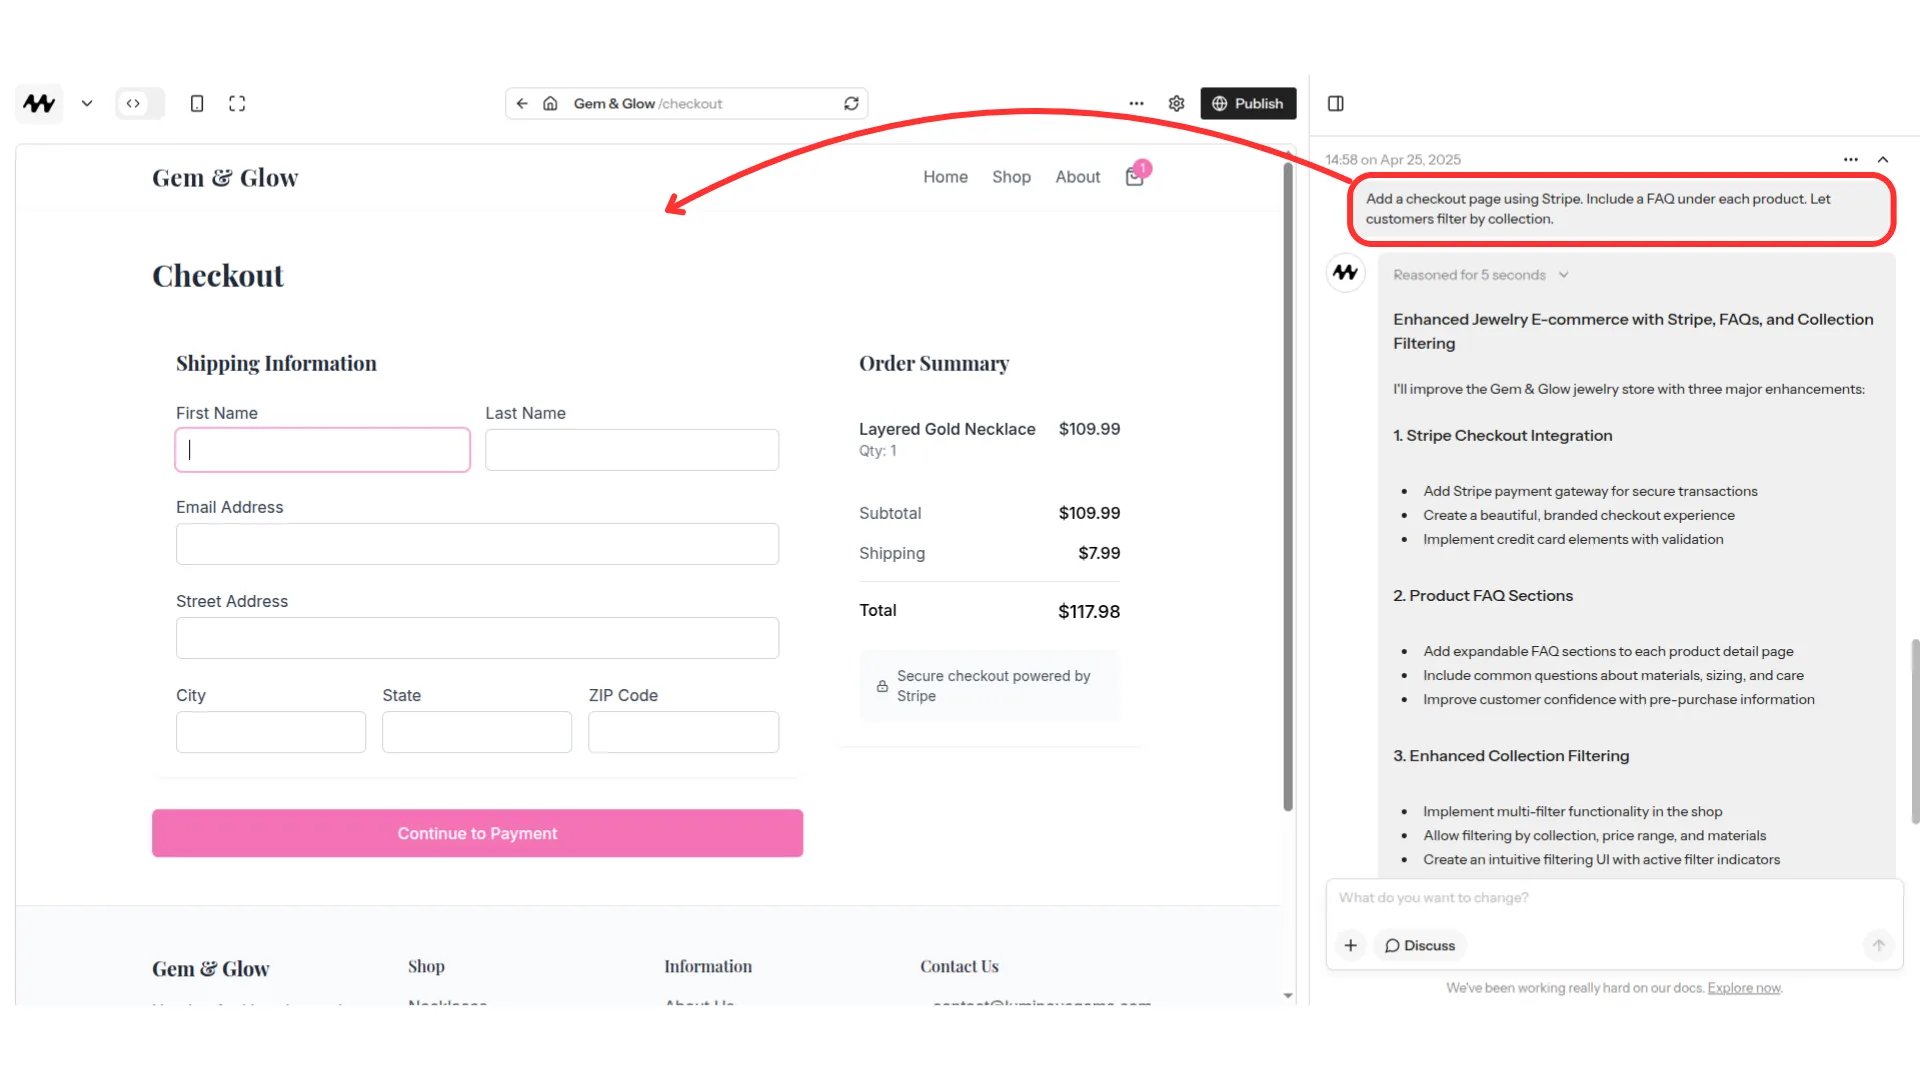This screenshot has width=1920, height=1080.
Task: Switch to mobile device preview
Action: (x=197, y=103)
